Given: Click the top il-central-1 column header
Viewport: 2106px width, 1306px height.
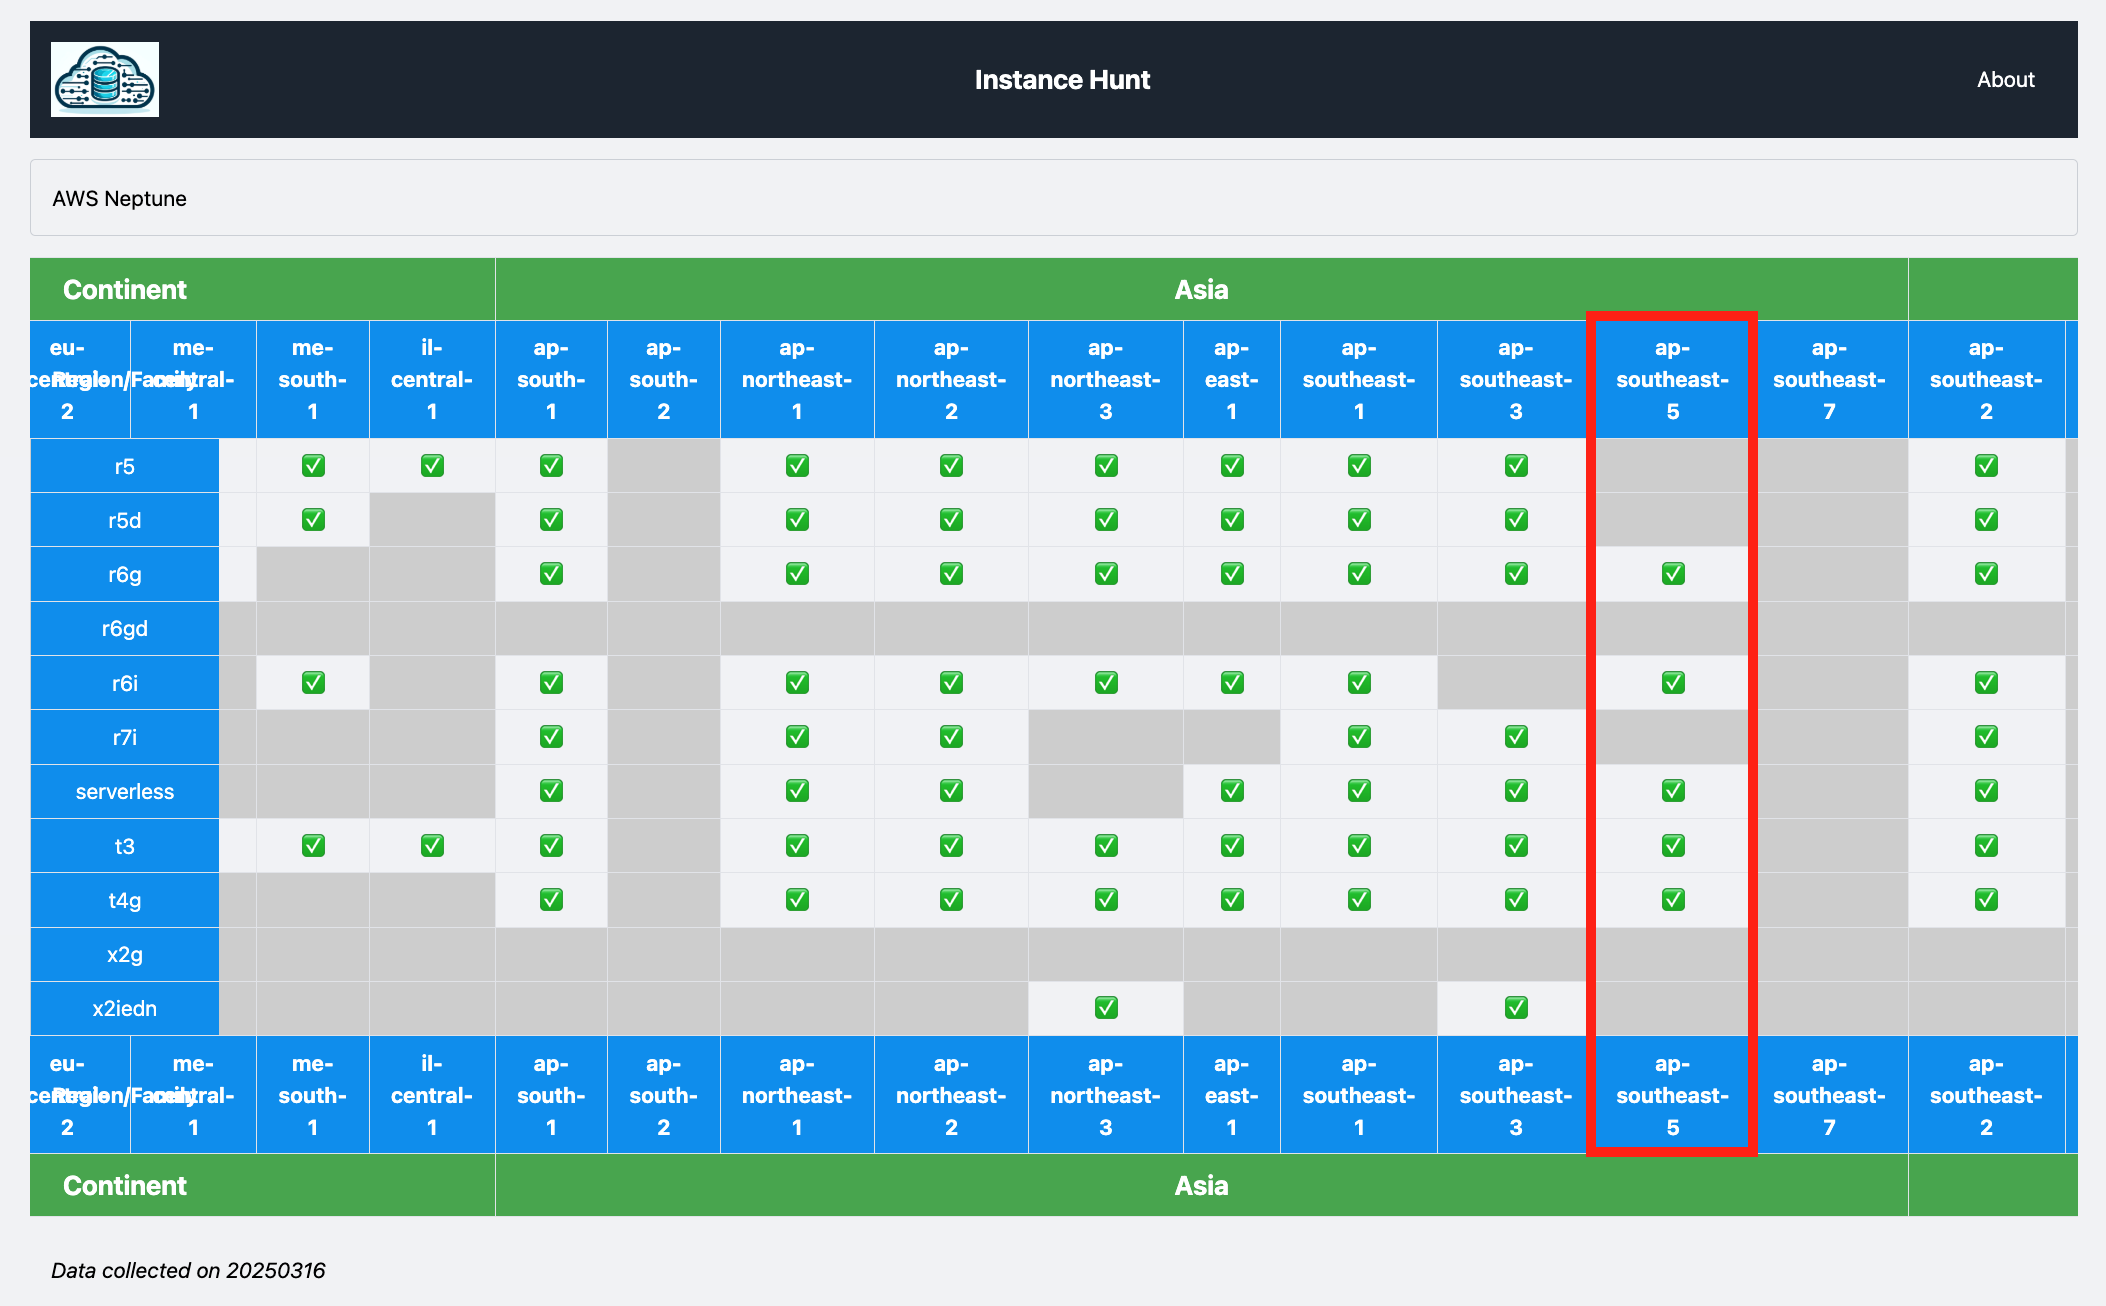Looking at the screenshot, I should click(432, 380).
